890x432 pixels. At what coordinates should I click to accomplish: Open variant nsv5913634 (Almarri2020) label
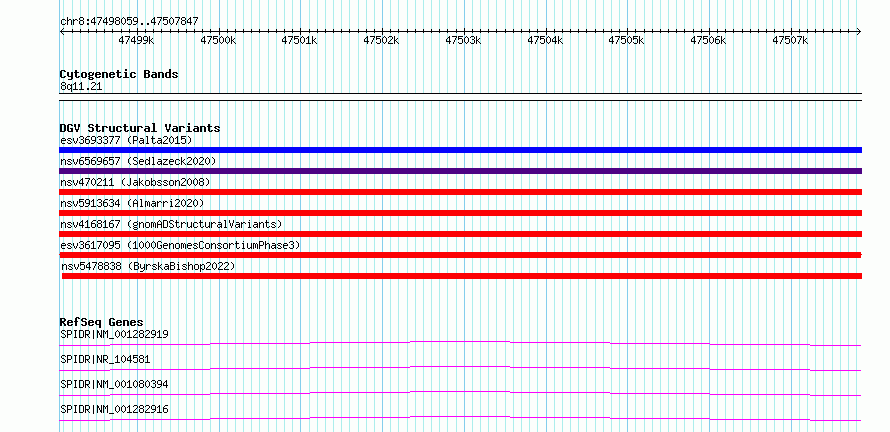[x=132, y=203]
